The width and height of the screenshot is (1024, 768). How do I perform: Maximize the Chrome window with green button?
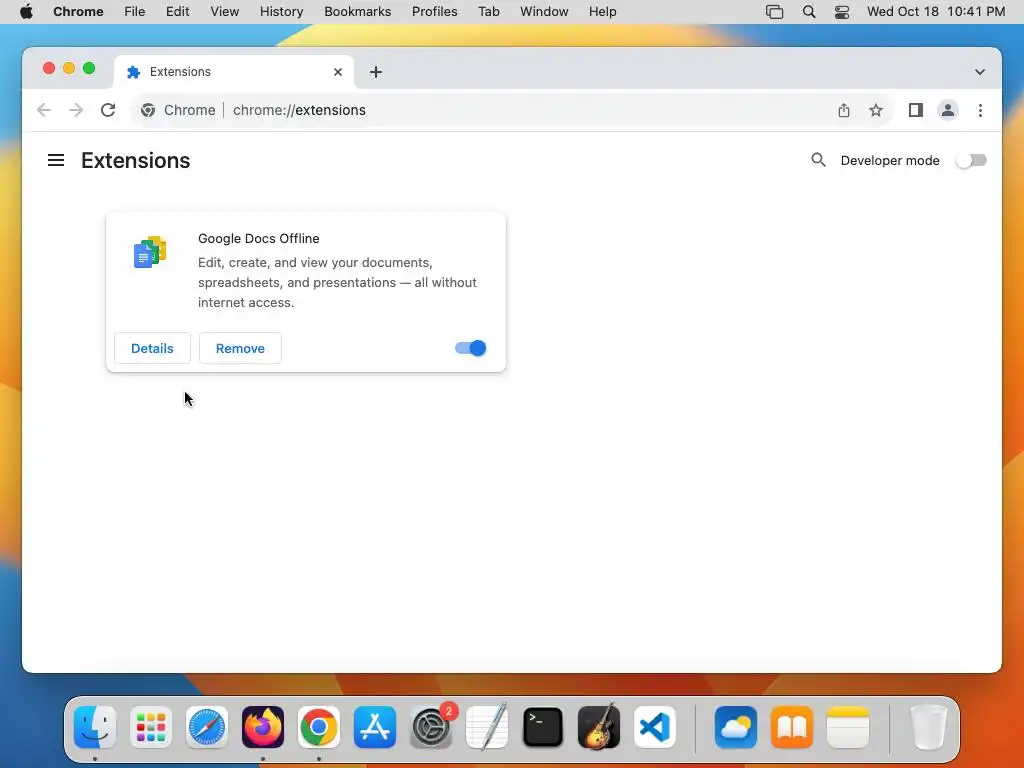tap(89, 68)
